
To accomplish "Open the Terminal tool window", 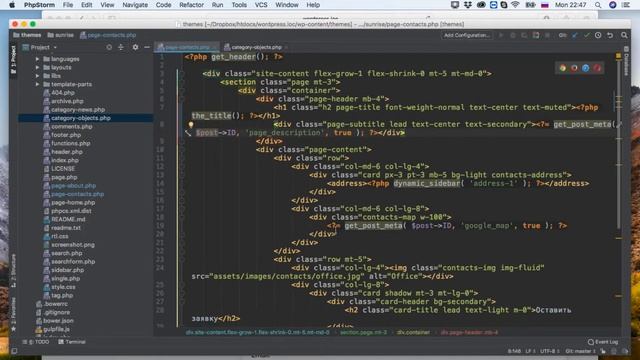I will click(x=72, y=342).
